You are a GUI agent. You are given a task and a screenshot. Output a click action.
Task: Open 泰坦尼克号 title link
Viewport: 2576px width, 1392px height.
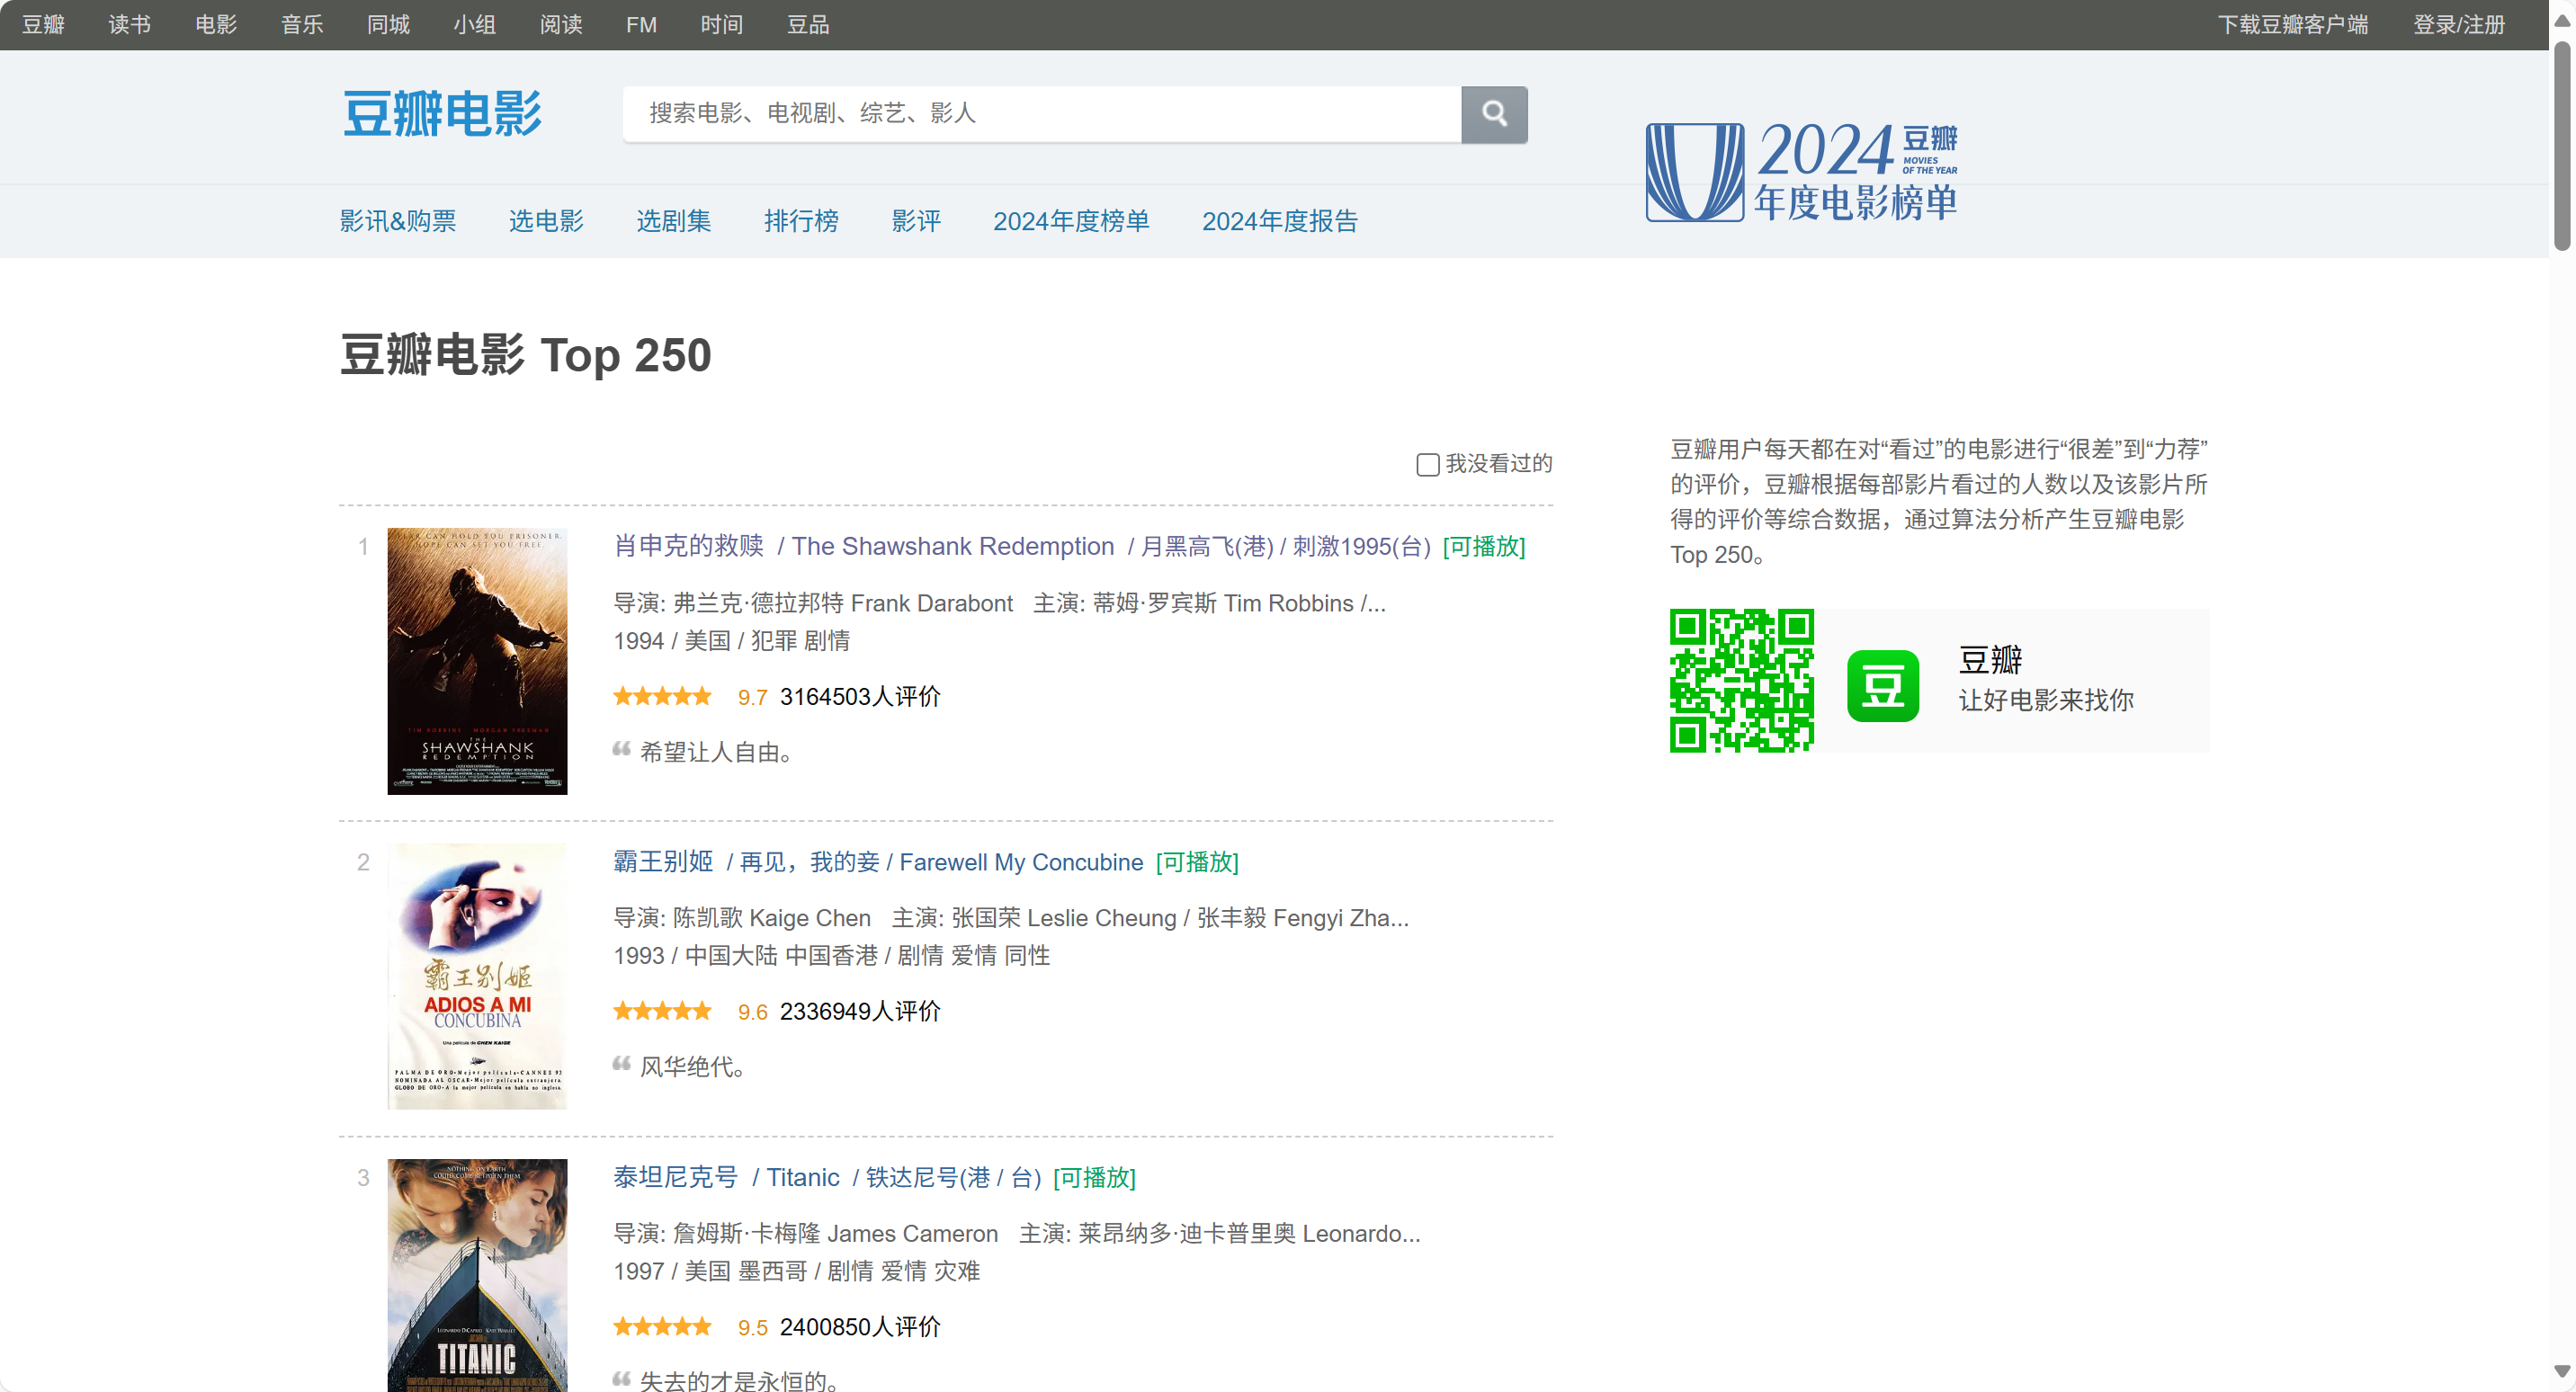click(675, 1177)
